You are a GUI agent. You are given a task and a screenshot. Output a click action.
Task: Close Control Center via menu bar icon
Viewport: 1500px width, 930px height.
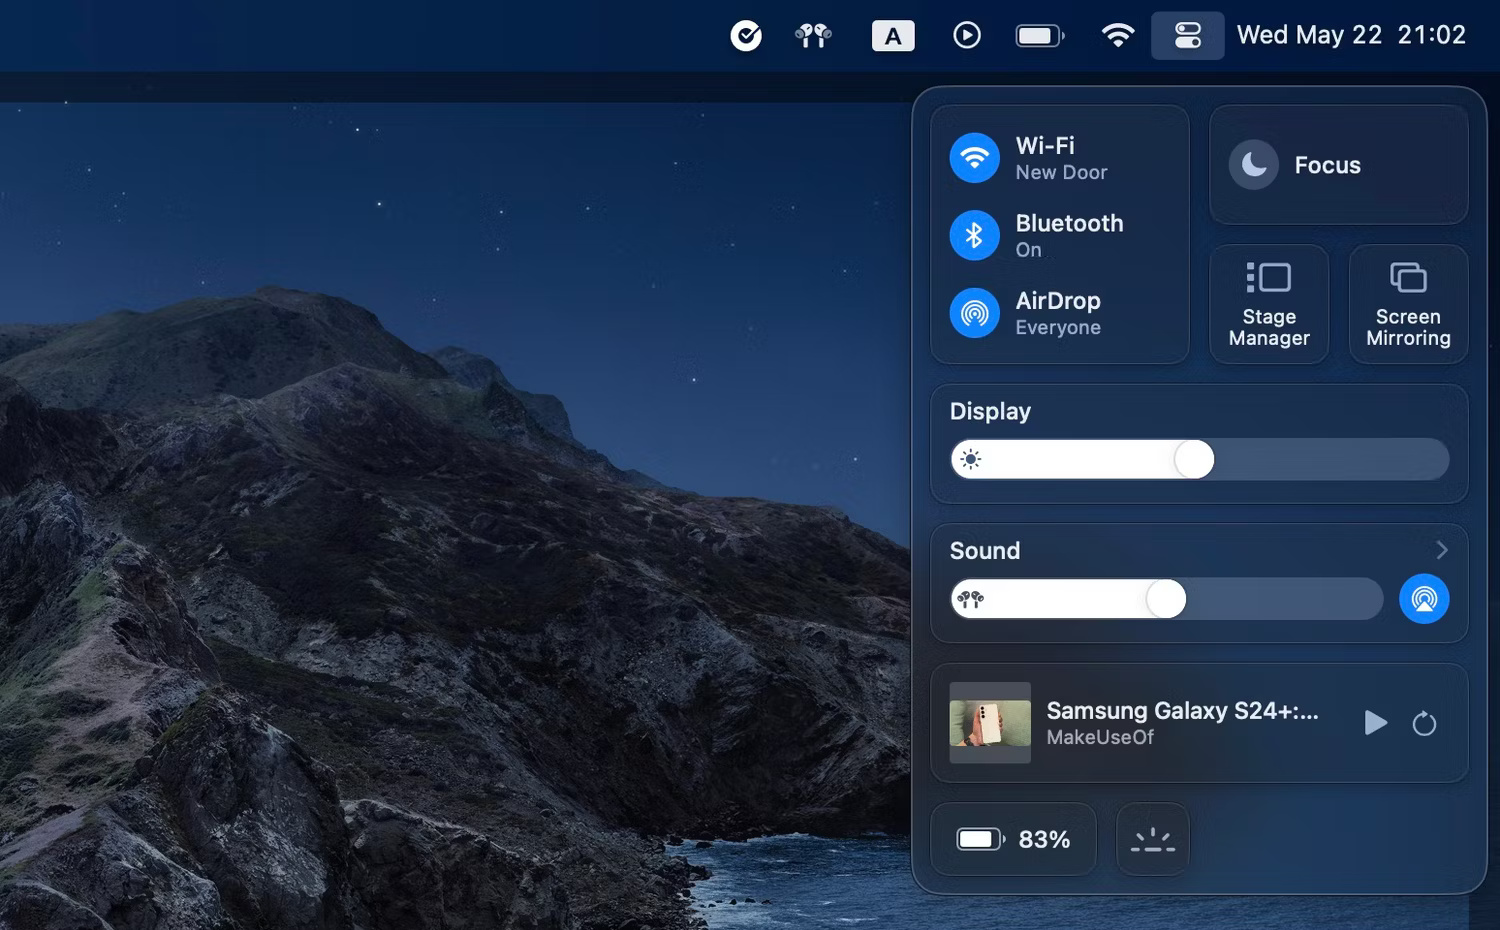click(1187, 36)
